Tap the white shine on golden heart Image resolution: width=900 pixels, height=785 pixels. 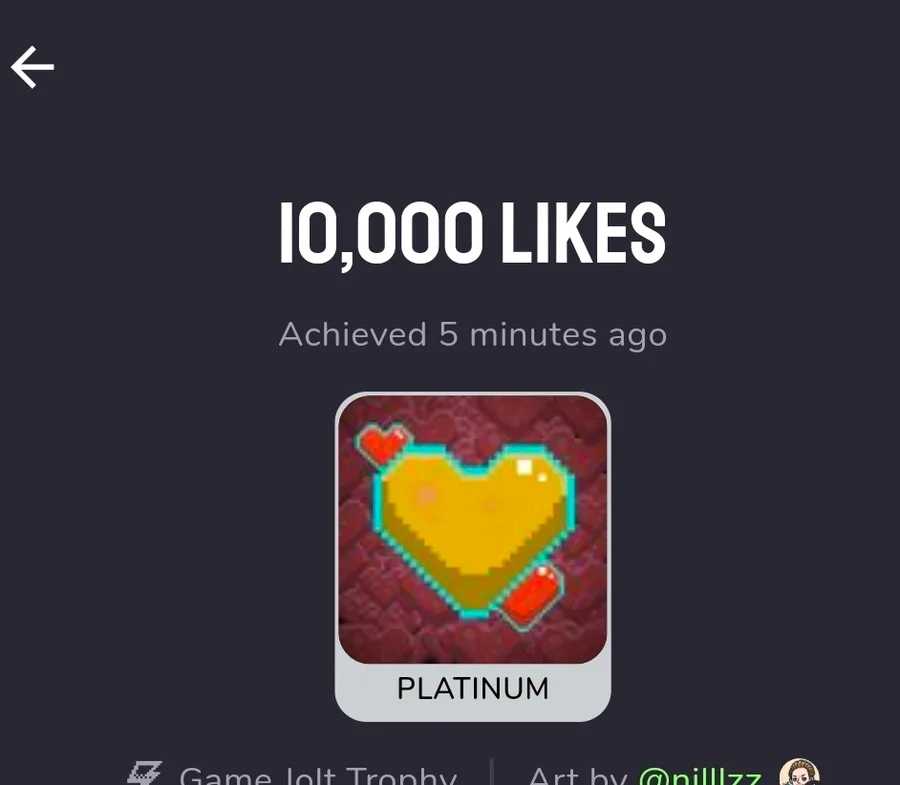(524, 467)
